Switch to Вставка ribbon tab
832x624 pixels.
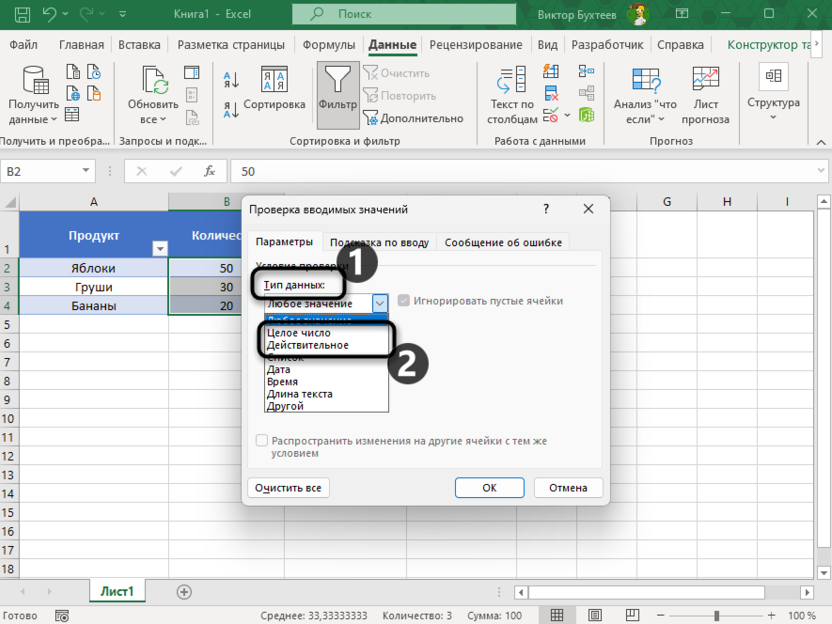coord(139,45)
